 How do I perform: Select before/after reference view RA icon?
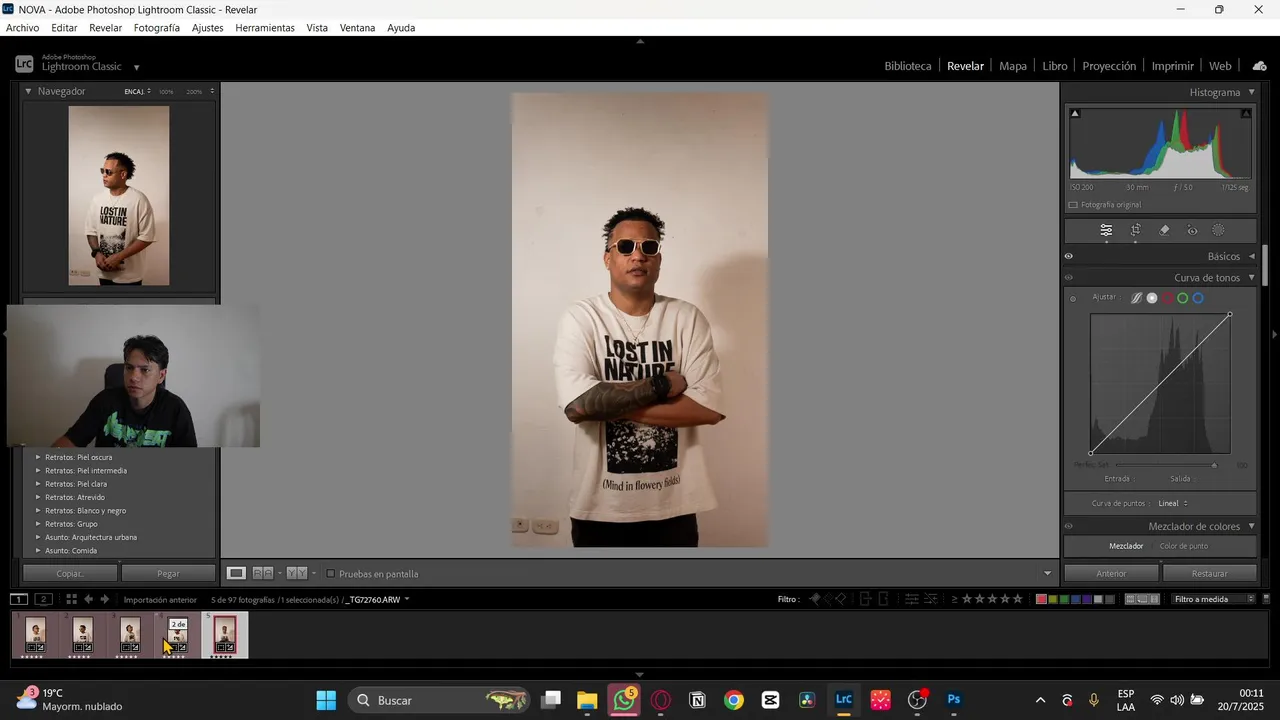tap(263, 573)
